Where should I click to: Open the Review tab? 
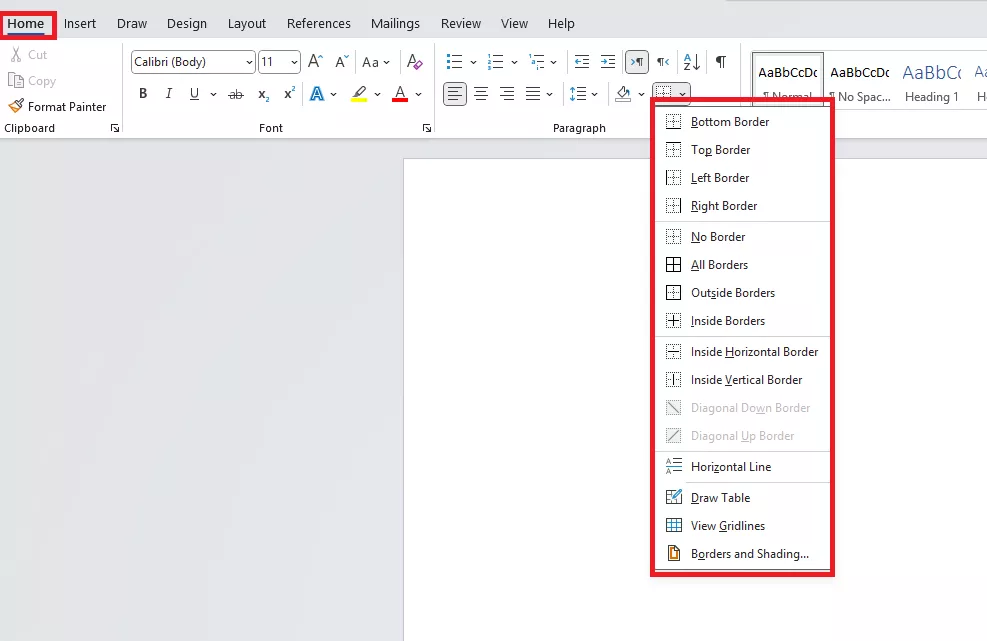(461, 23)
